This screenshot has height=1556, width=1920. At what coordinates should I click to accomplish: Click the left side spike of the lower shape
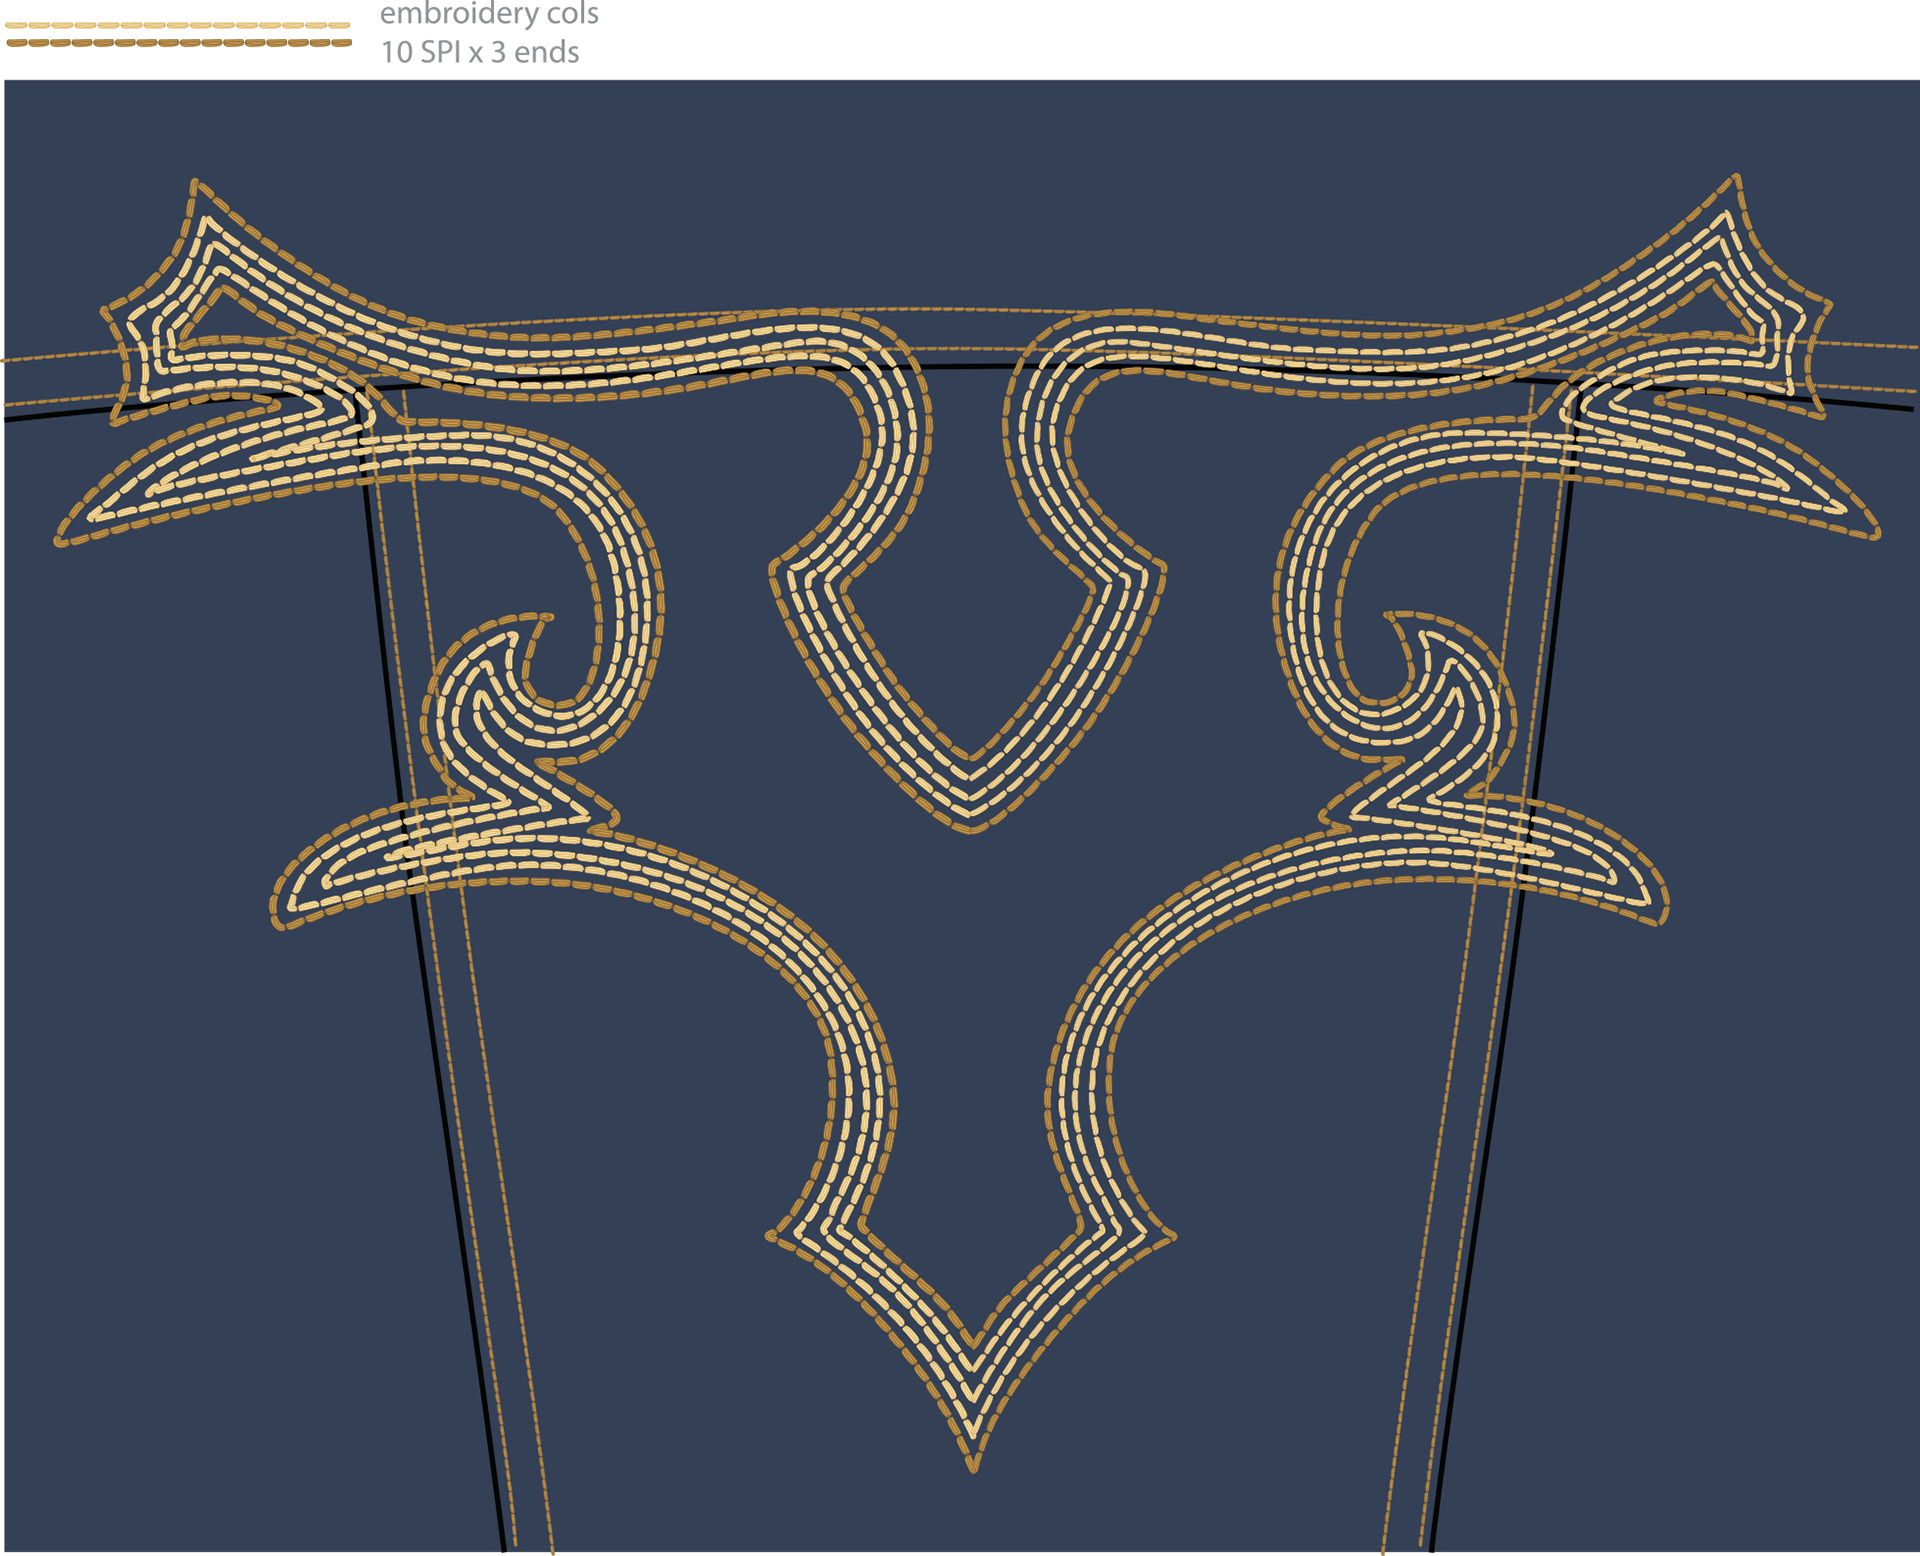point(772,1235)
